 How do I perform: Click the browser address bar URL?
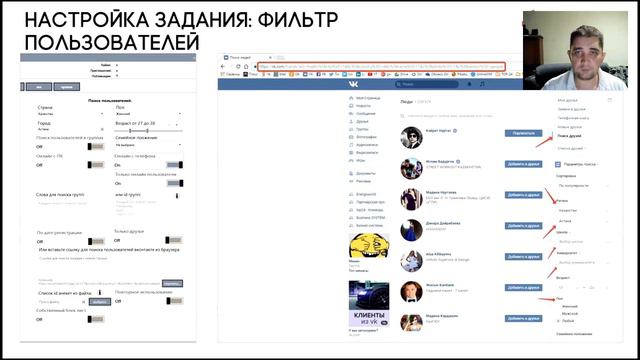[381, 67]
